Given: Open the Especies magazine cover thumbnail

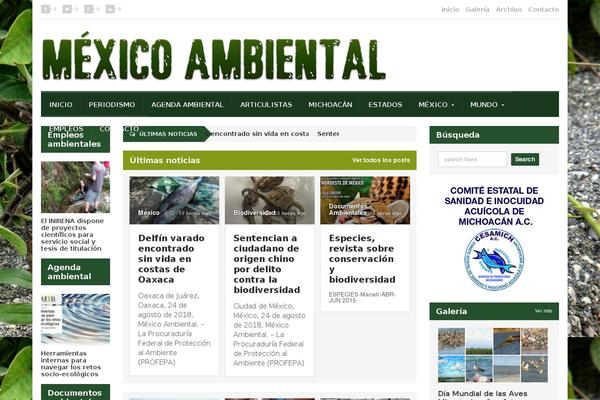Looking at the screenshot, I should 365,200.
